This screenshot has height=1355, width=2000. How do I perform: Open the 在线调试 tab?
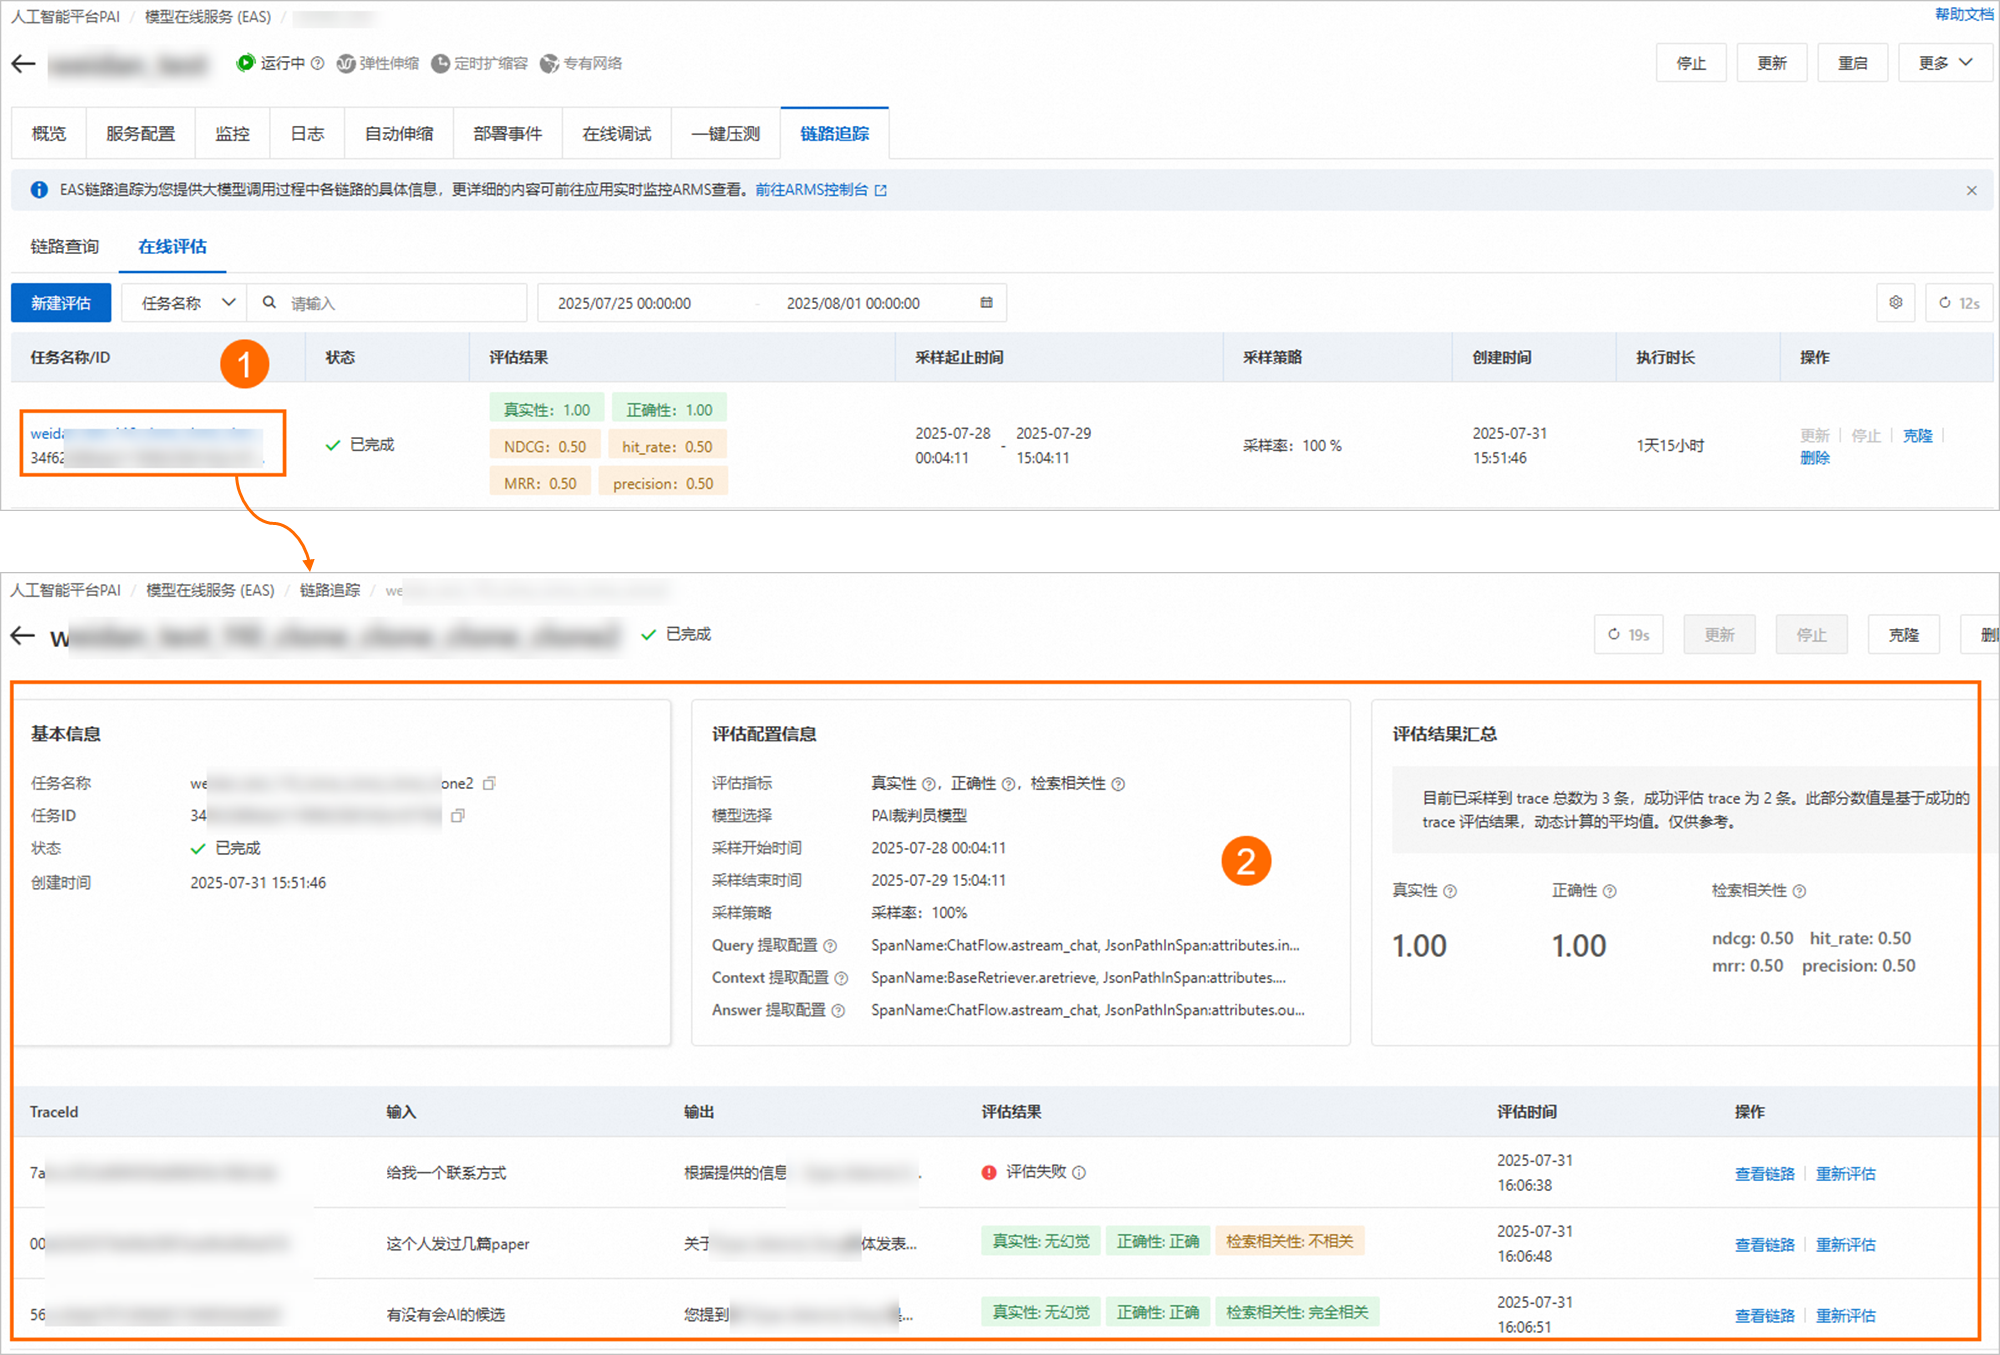pos(617,133)
